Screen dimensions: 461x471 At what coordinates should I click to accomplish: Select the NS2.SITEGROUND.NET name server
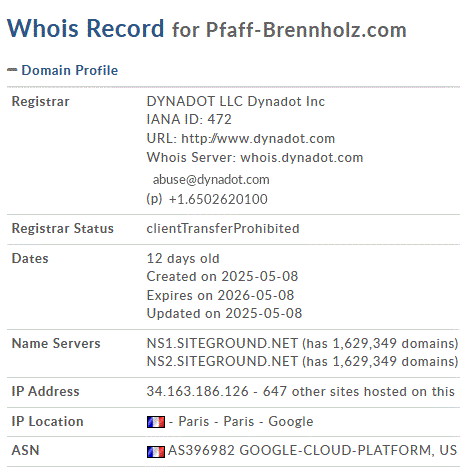click(222, 361)
